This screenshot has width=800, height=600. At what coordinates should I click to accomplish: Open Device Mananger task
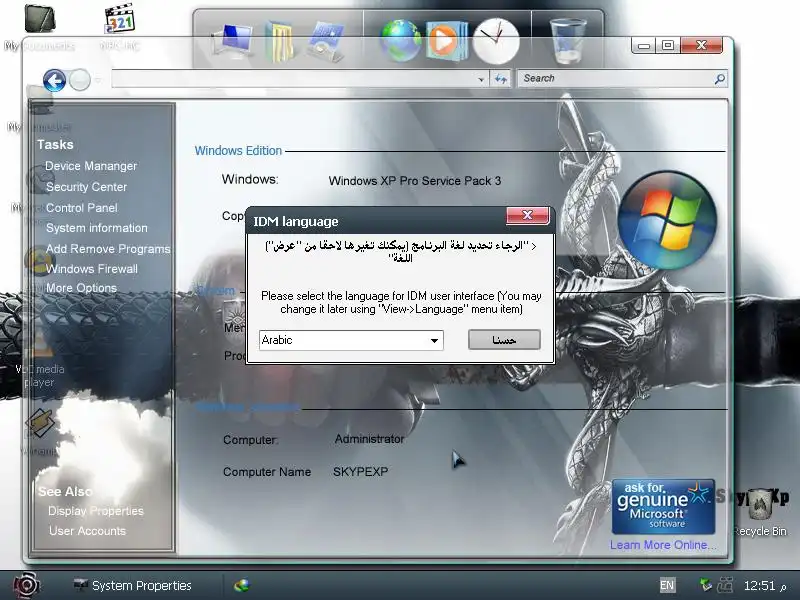(x=91, y=166)
